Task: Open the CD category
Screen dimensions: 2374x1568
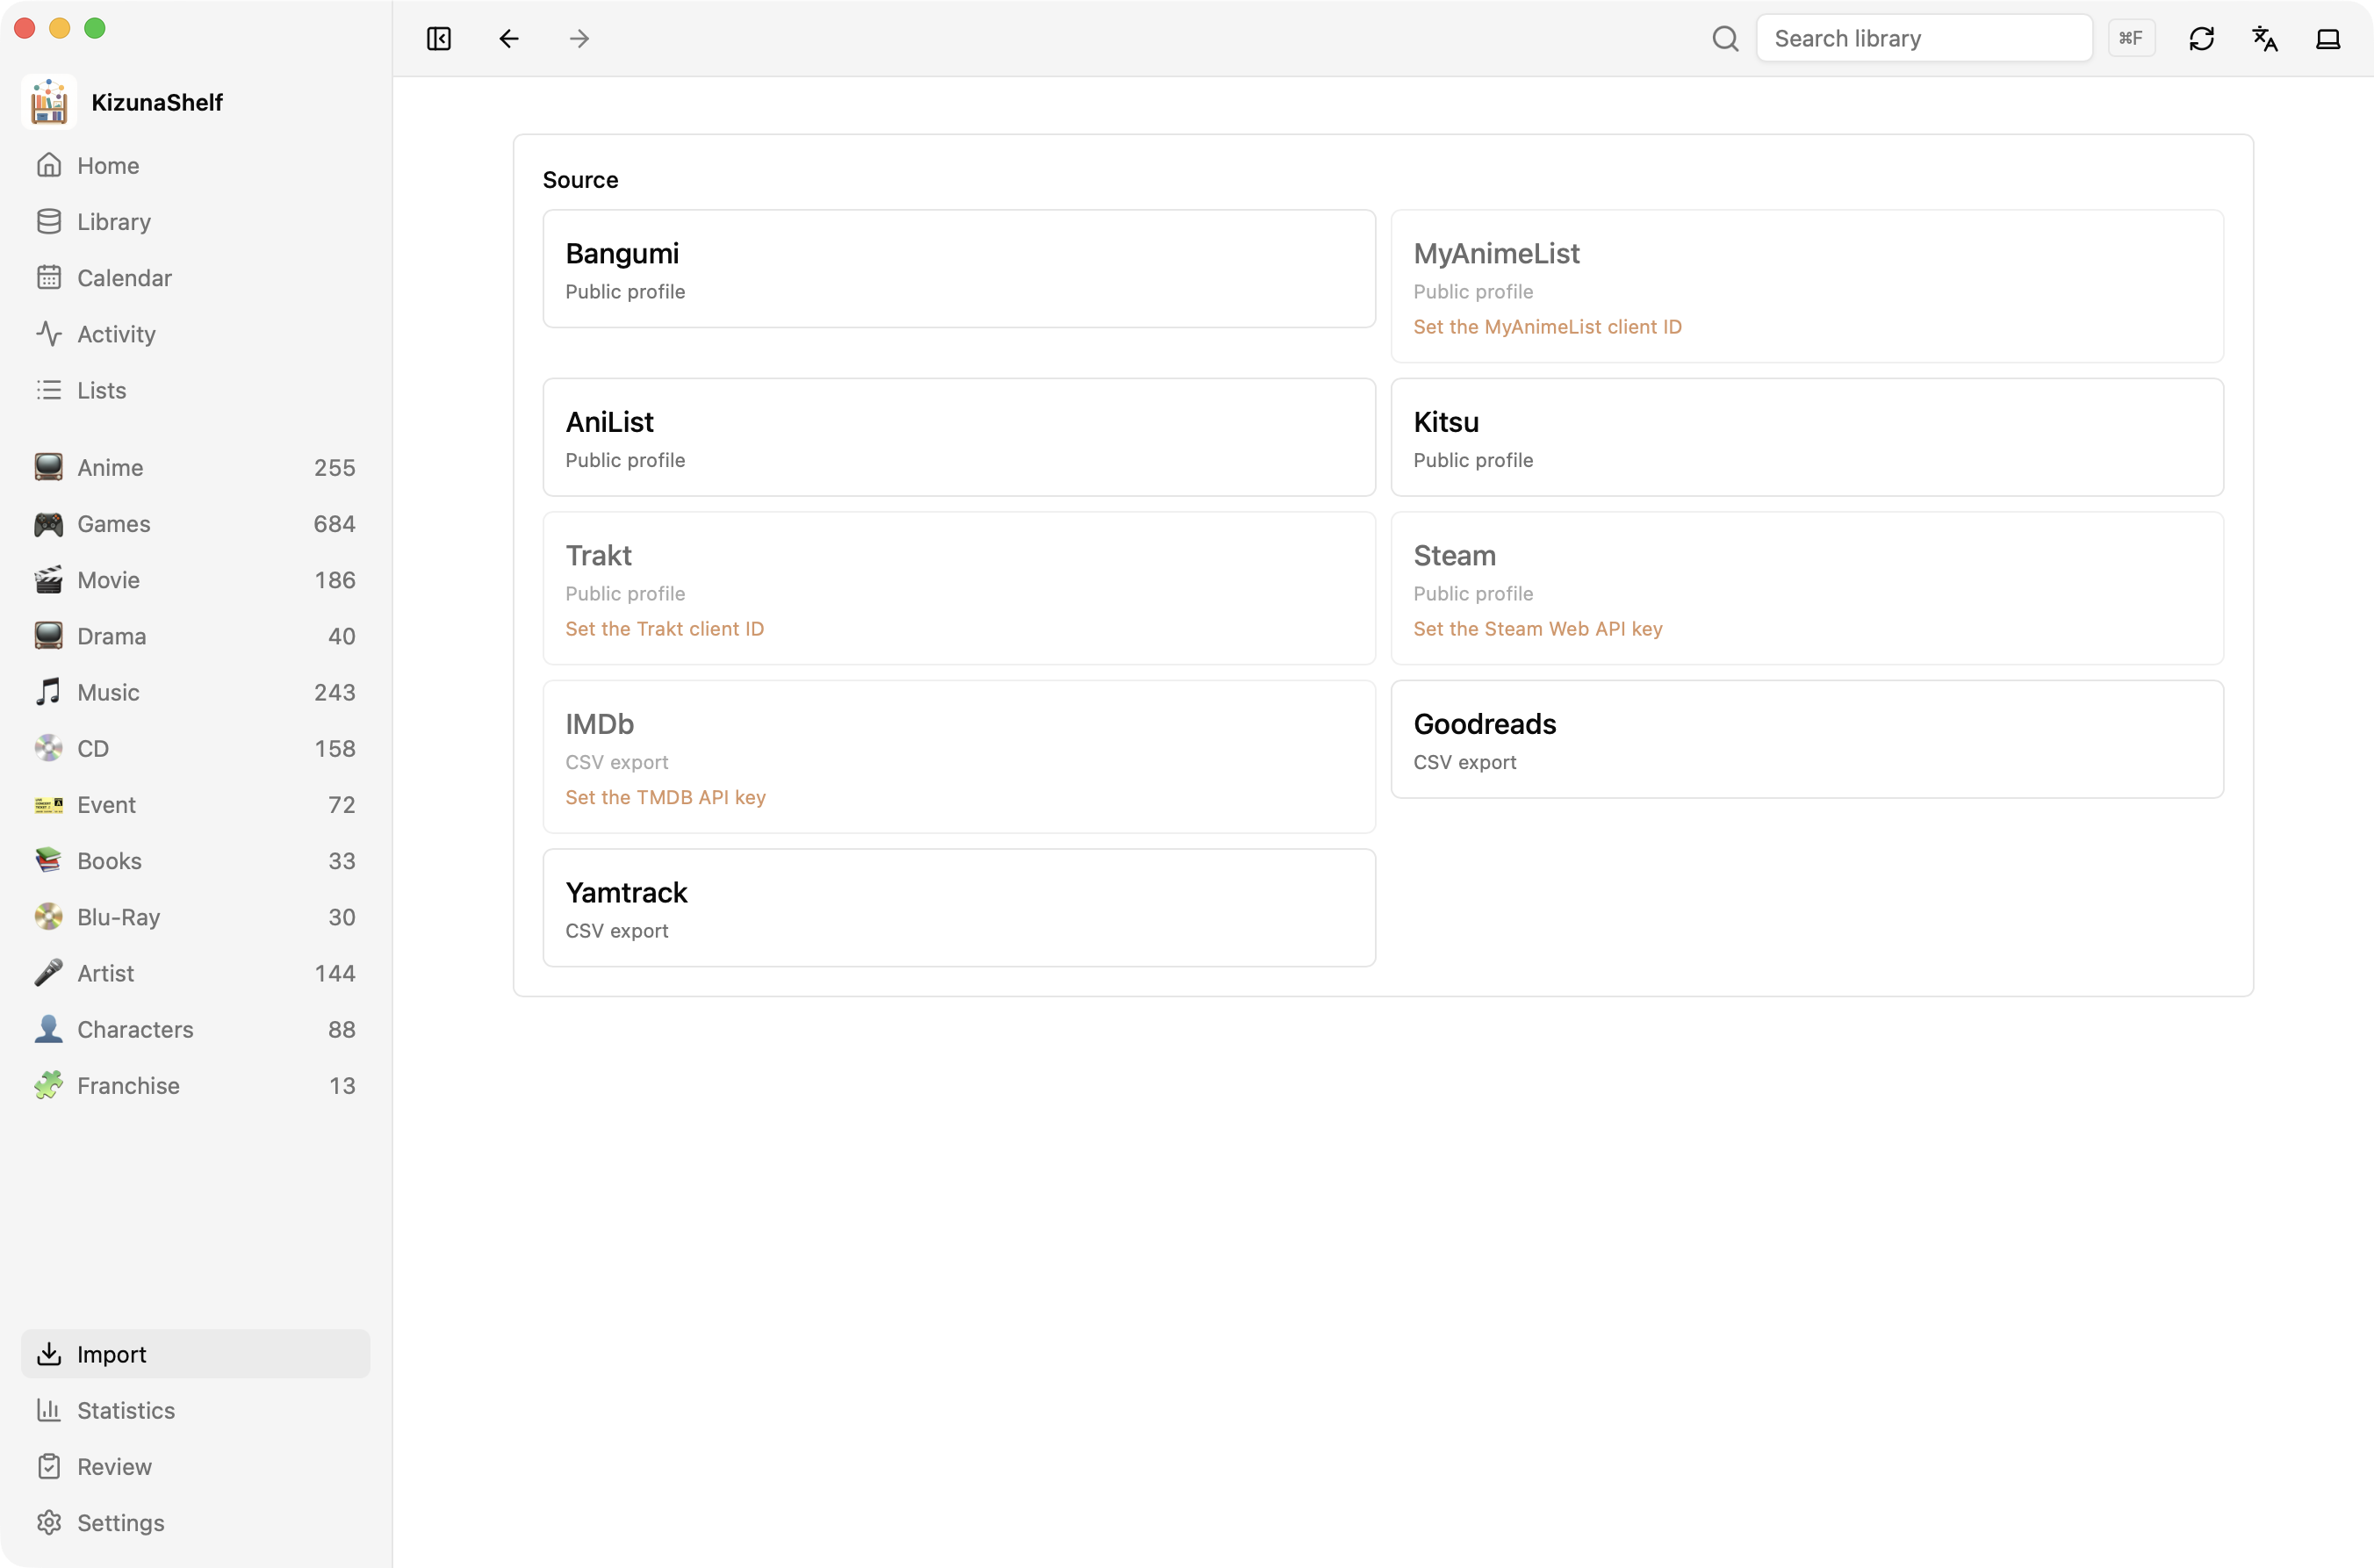Action: pos(196,748)
